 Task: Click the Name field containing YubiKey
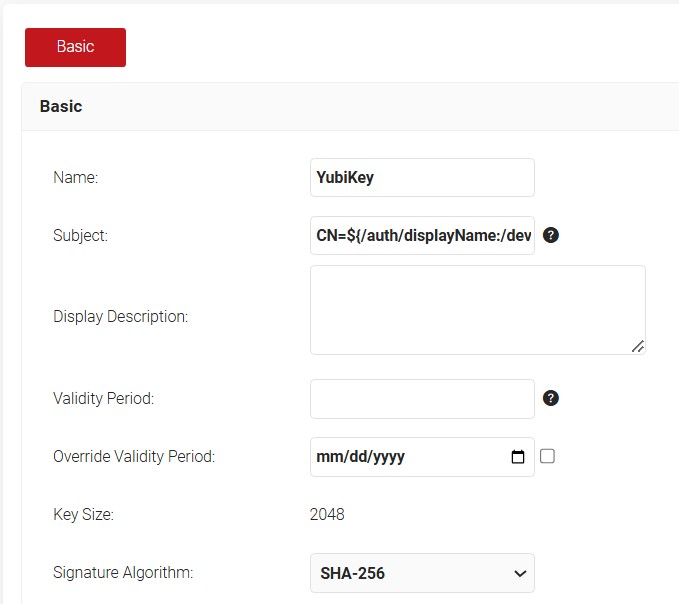[x=422, y=177]
